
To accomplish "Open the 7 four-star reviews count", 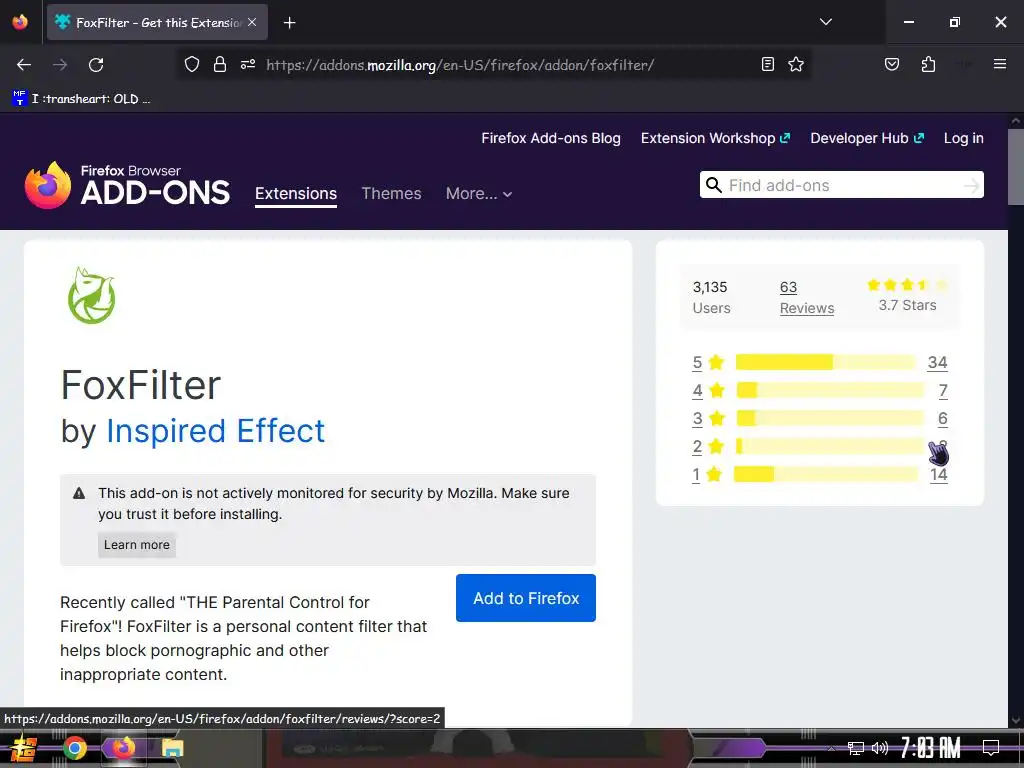I will 942,391.
